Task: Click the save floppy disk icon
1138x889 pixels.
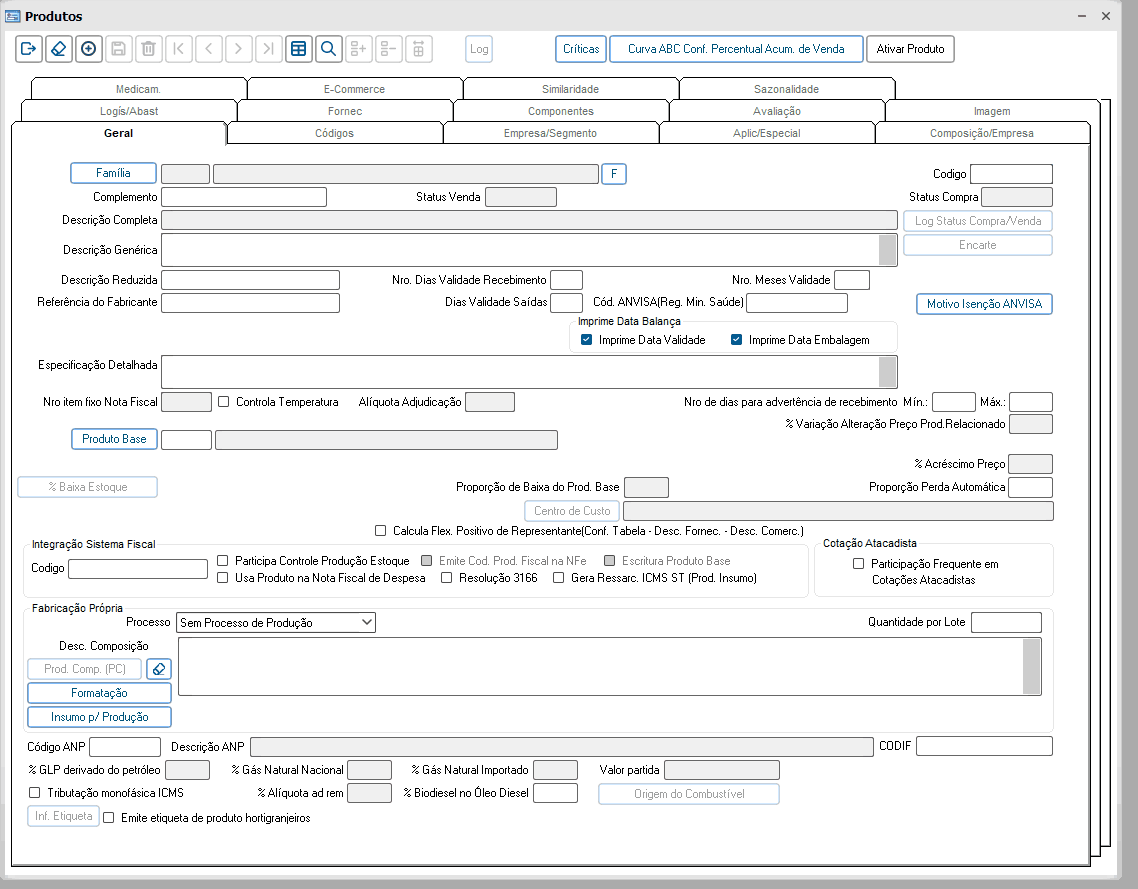Action: pos(118,49)
